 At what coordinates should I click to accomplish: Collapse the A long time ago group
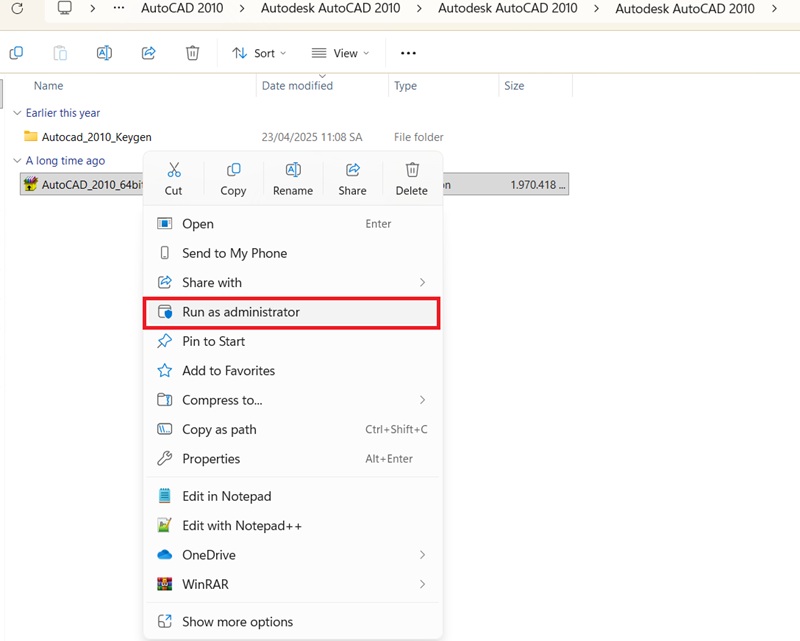[x=17, y=160]
